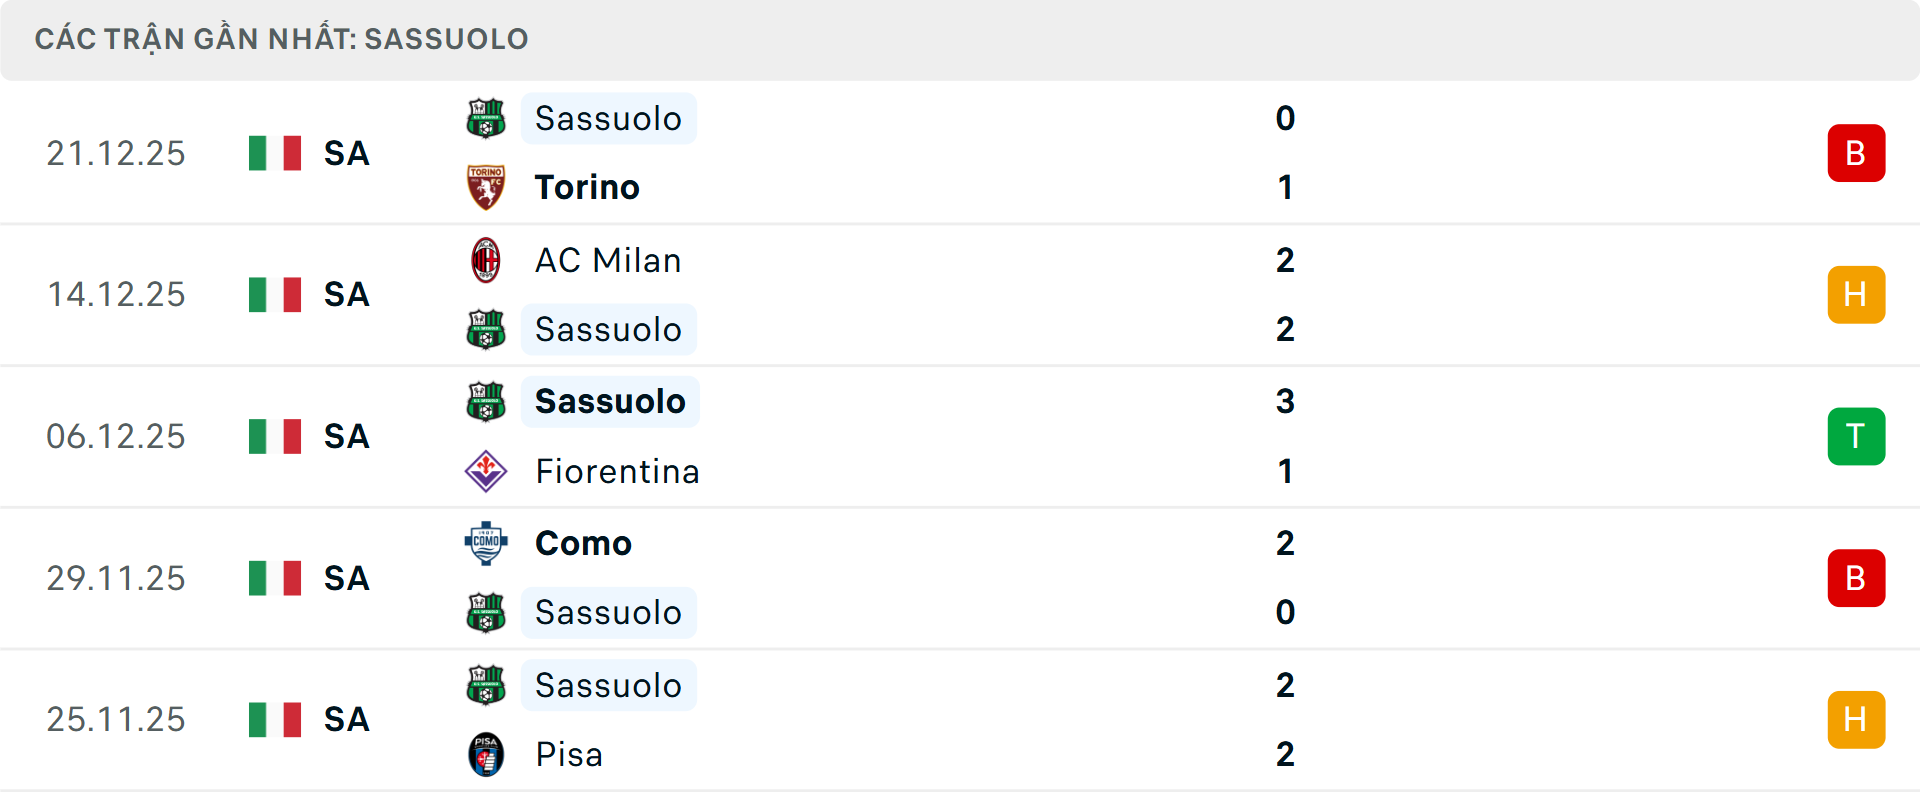
Task: Click the header 'Các trận gần nhất: Sassuolo'
Action: point(281,39)
